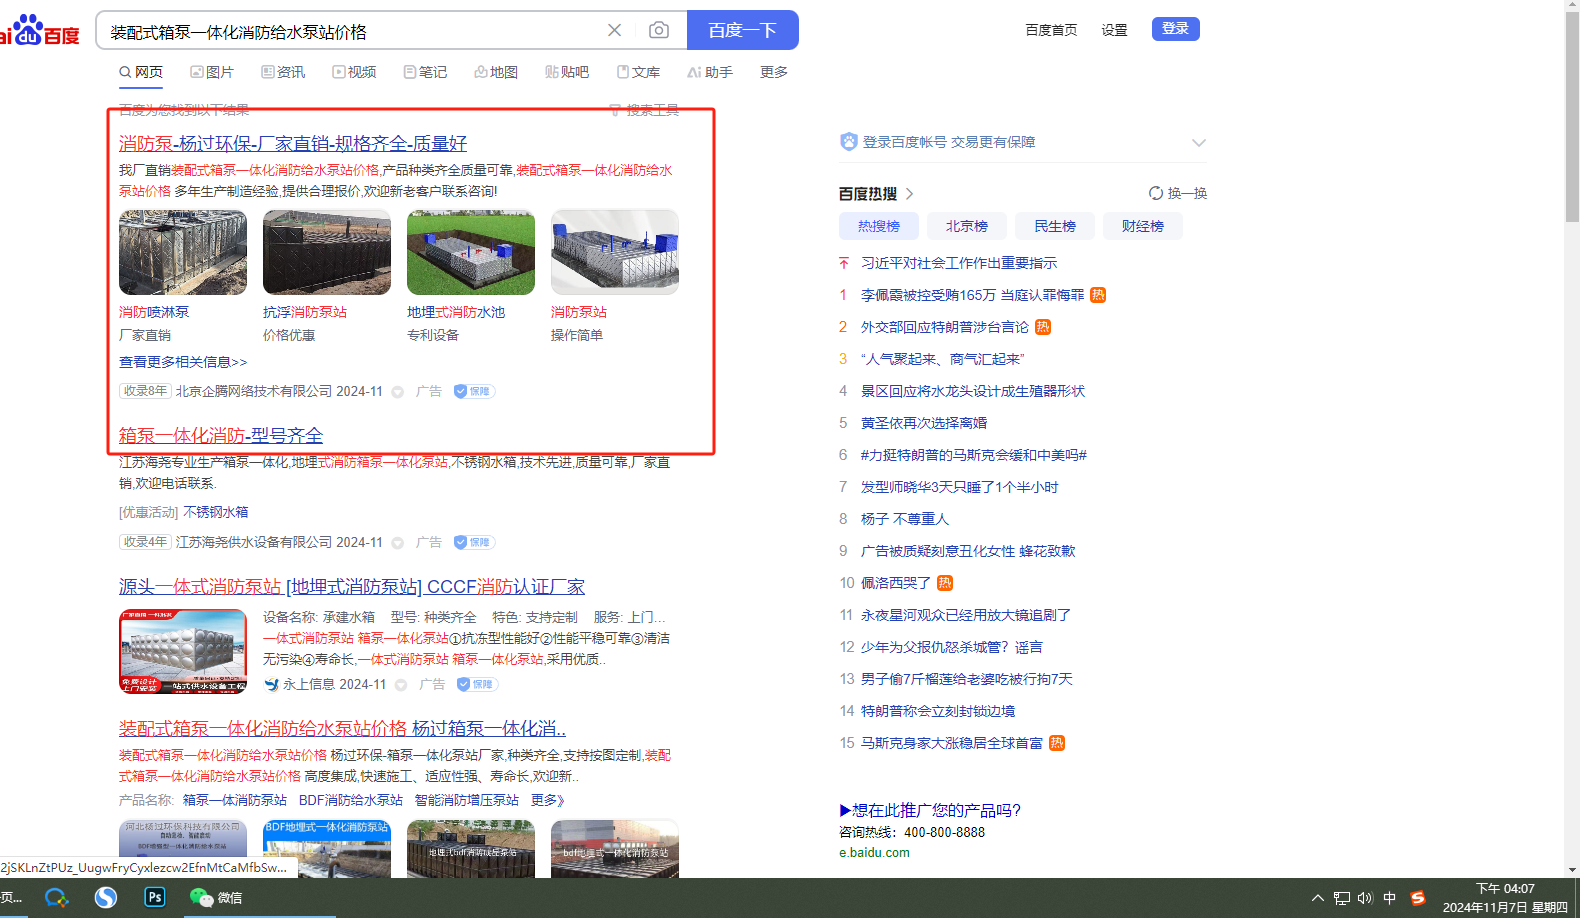Expand the Baidu account login banner chevron
The height and width of the screenshot is (918, 1580).
1198,142
